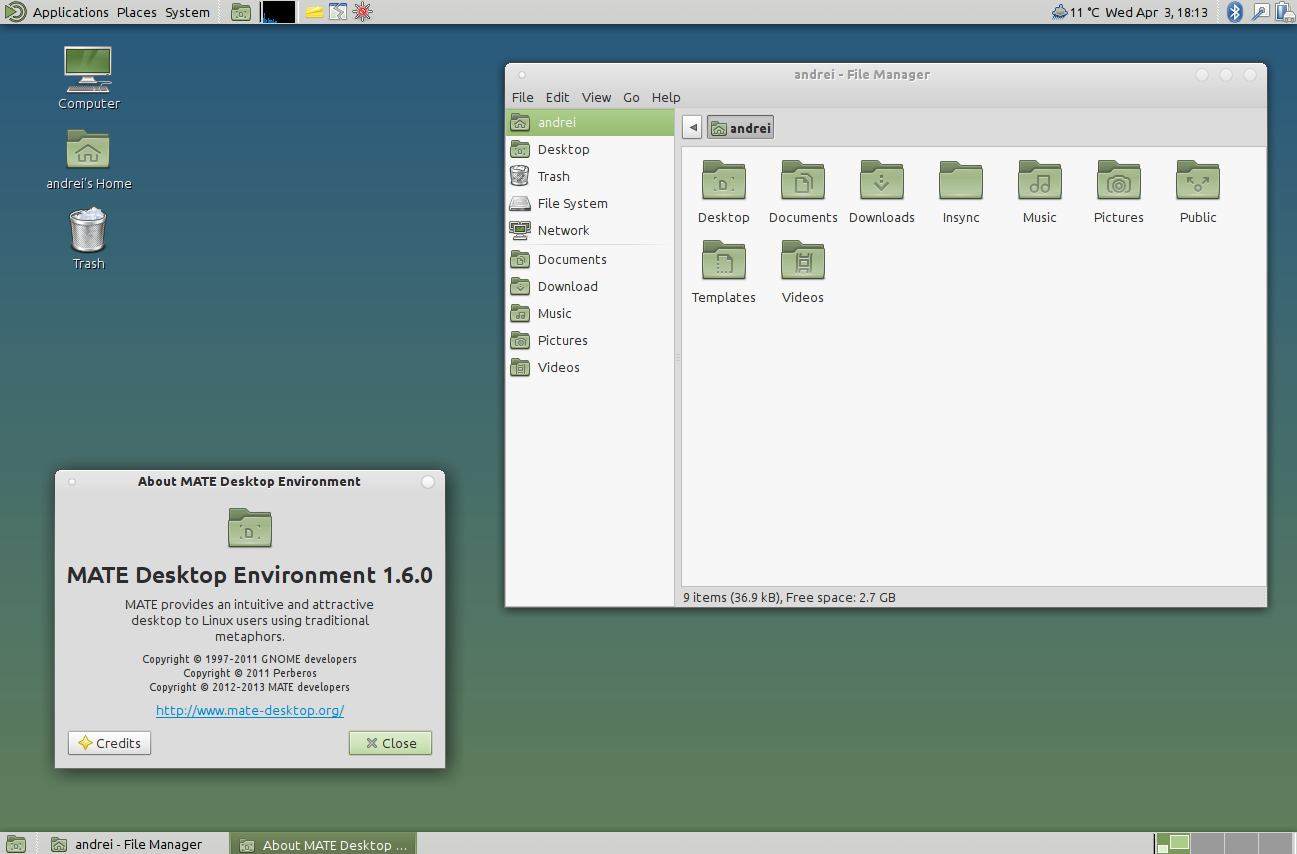This screenshot has width=1297, height=854.
Task: Browse Network from the sidebar
Action: click(x=590, y=230)
